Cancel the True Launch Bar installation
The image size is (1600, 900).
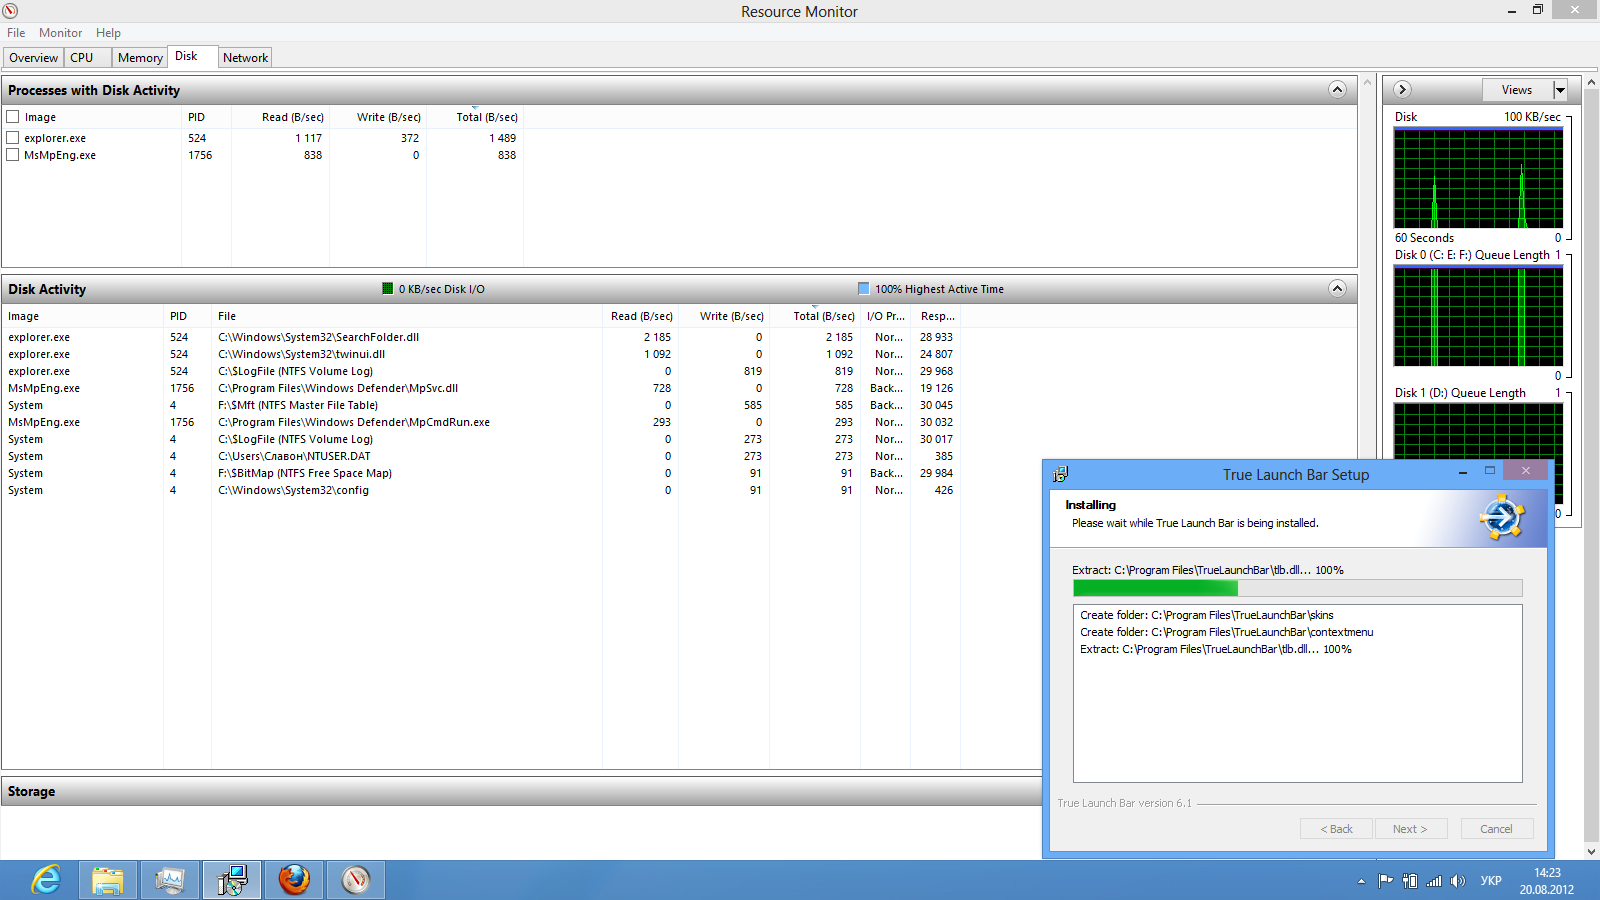point(1496,829)
